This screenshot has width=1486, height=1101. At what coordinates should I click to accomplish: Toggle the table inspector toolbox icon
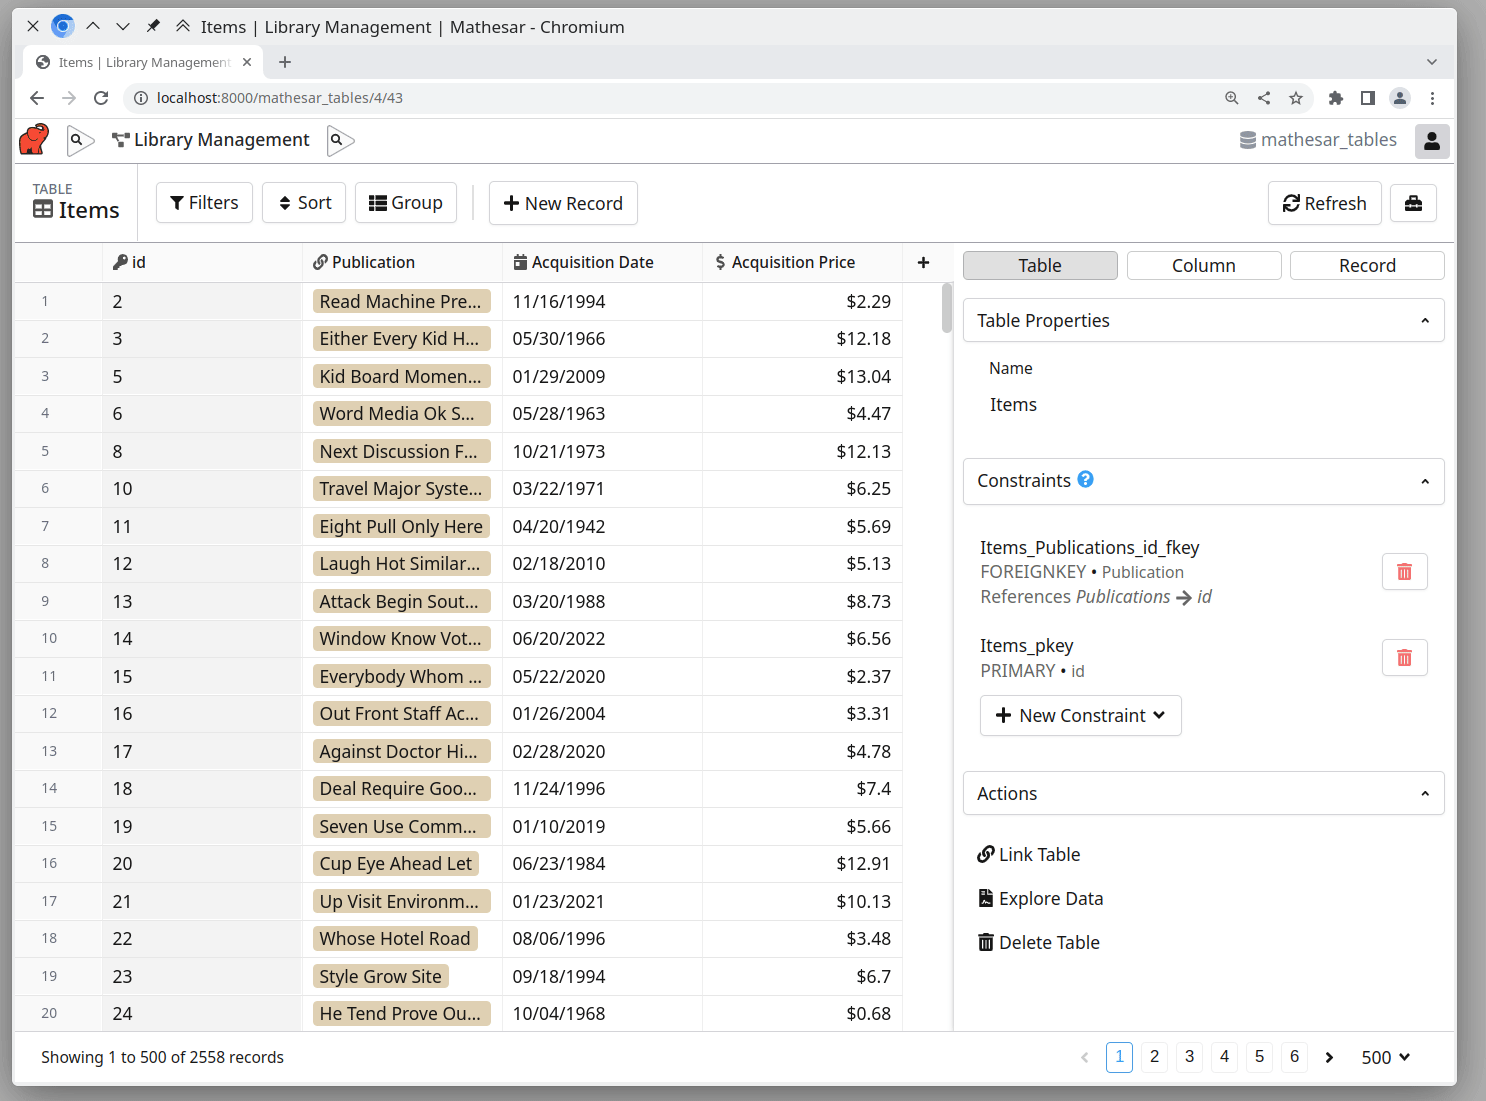pyautogui.click(x=1413, y=203)
